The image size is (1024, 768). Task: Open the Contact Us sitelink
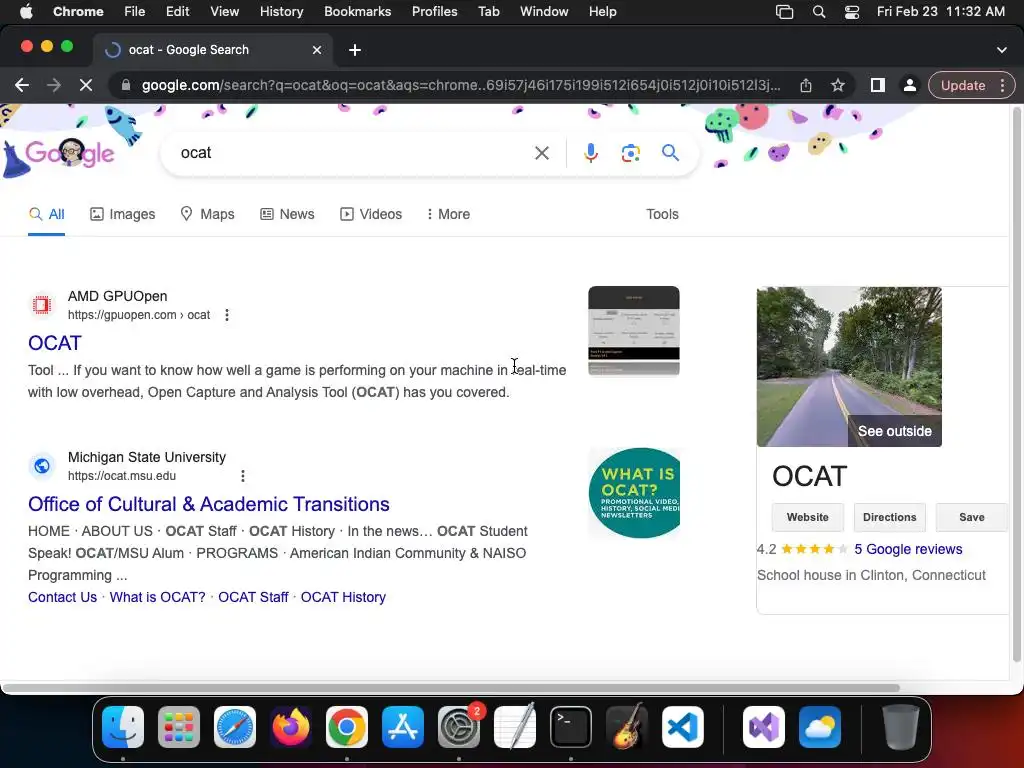[63, 597]
